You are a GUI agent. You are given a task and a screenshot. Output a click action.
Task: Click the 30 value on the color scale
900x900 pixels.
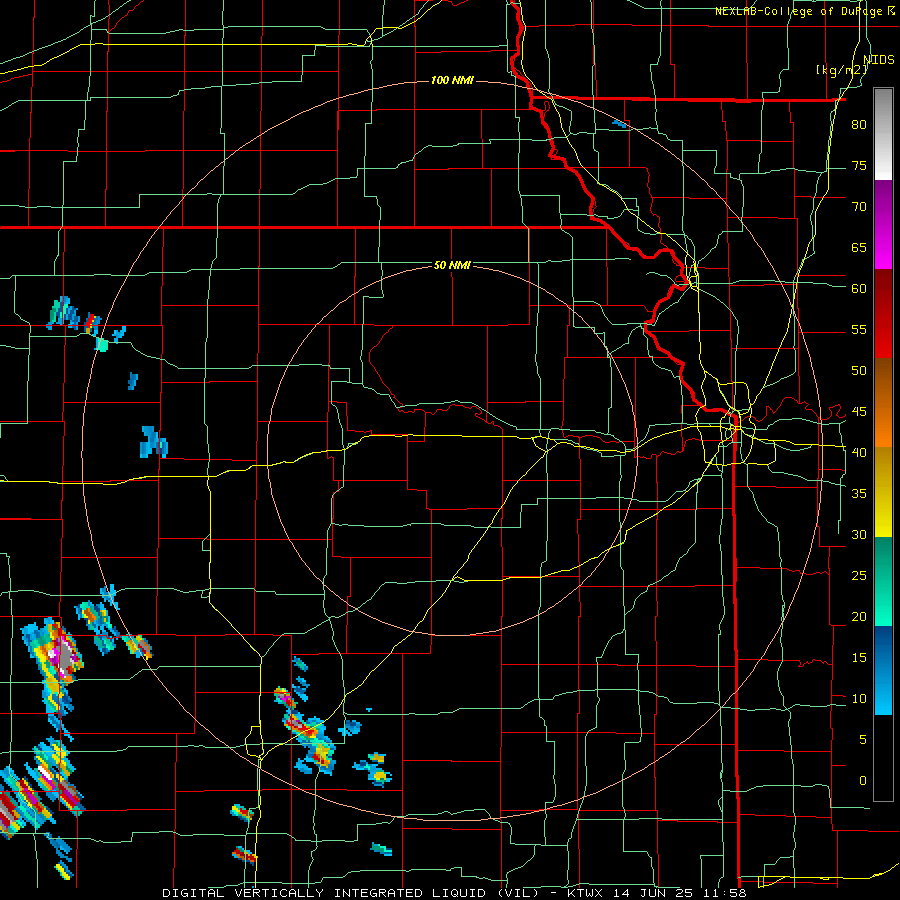pyautogui.click(x=859, y=534)
